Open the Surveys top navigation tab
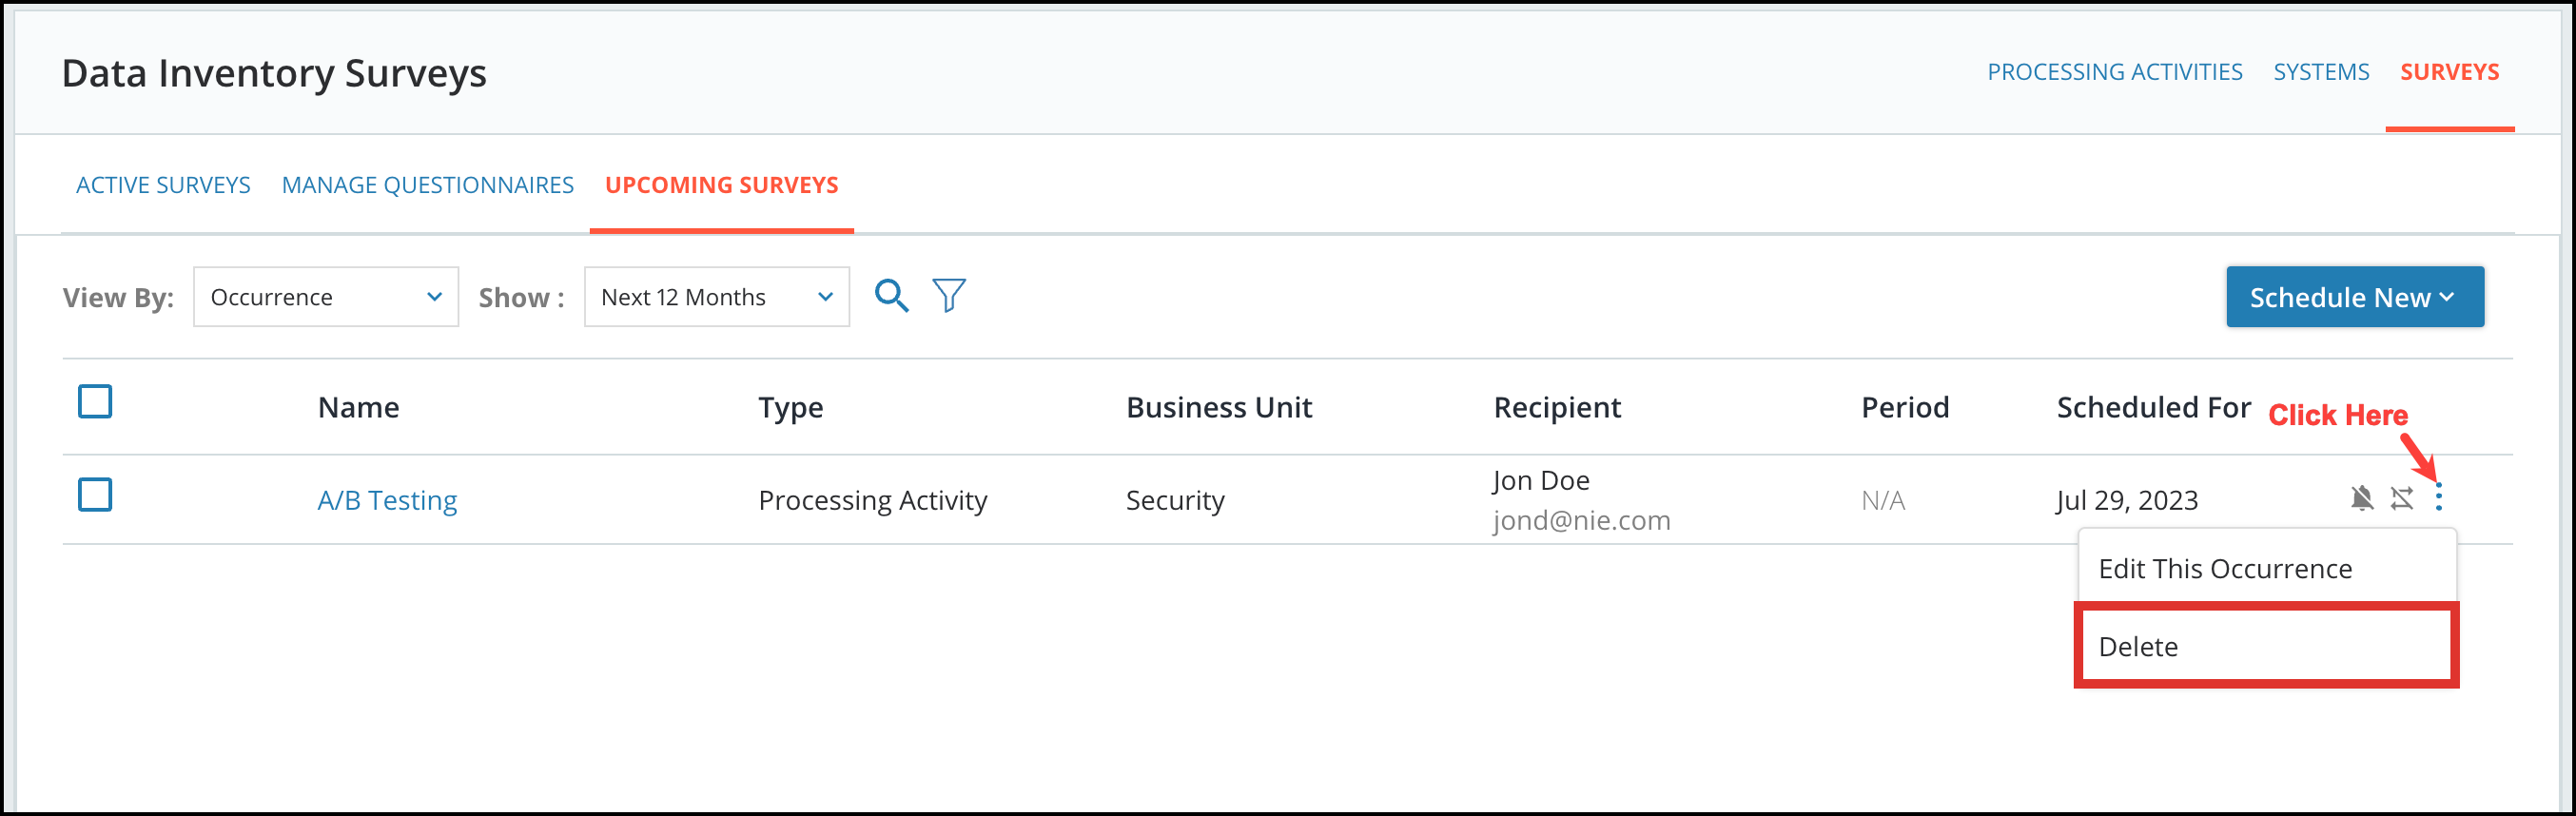The width and height of the screenshot is (2576, 816). point(2450,72)
